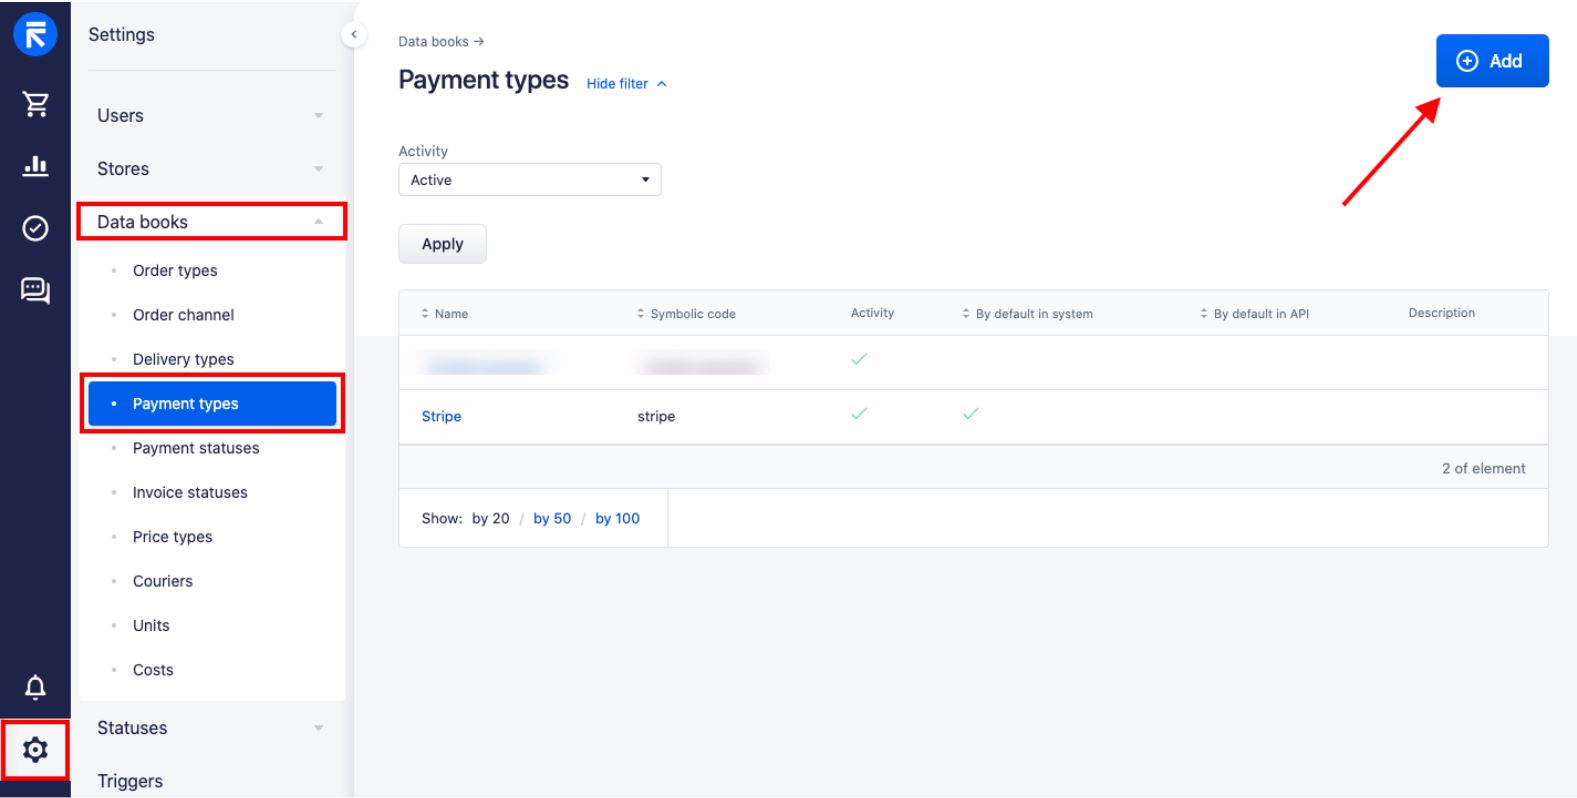1577x798 pixels.
Task: Click Hide filter link
Action: click(626, 84)
